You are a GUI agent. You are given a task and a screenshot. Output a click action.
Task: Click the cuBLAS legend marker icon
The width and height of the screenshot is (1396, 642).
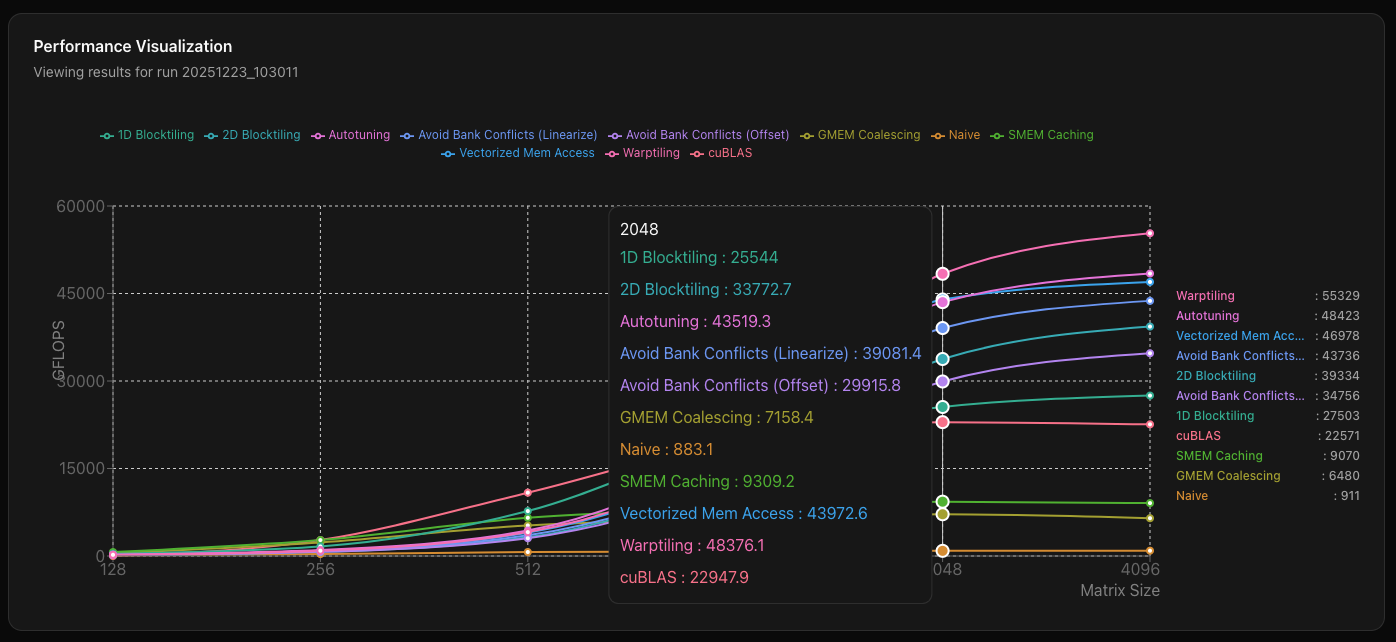click(697, 153)
